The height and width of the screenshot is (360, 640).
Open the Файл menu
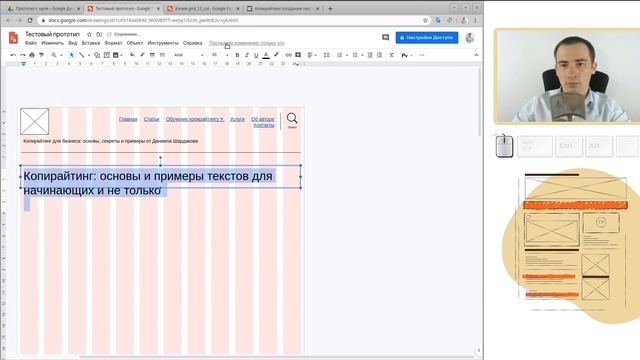pos(31,43)
